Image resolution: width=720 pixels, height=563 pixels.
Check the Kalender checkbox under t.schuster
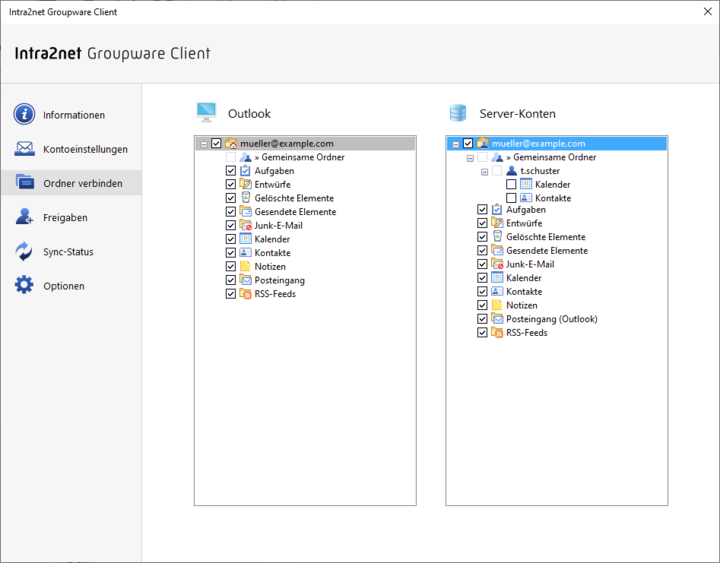tap(511, 185)
